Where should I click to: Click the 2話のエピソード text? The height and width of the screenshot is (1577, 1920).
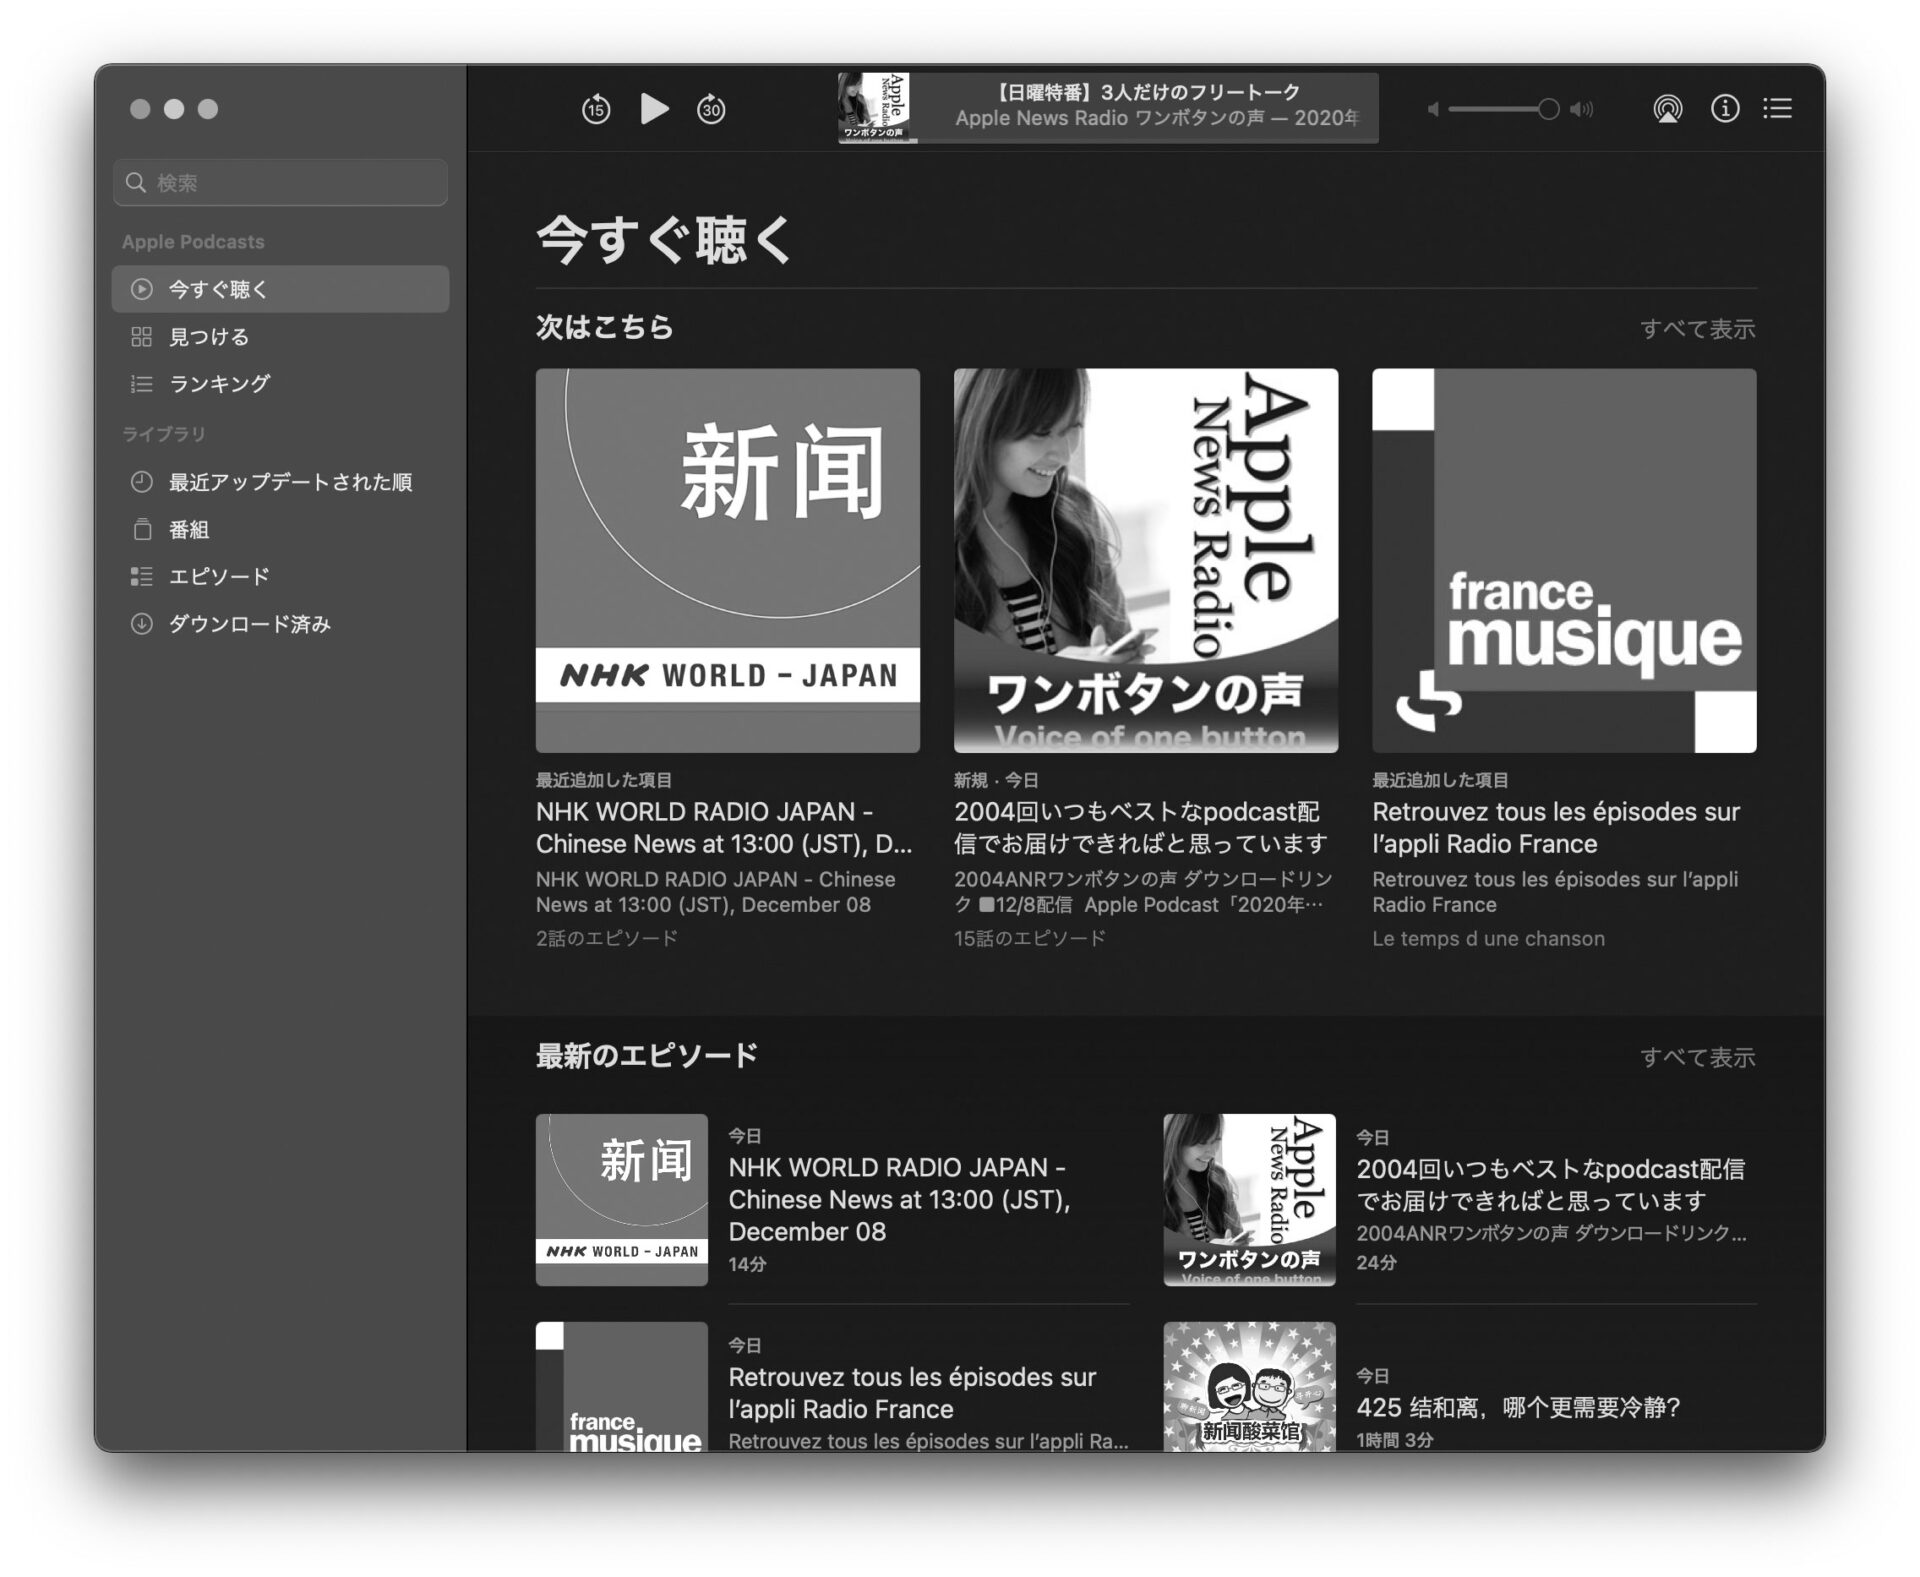(x=607, y=938)
